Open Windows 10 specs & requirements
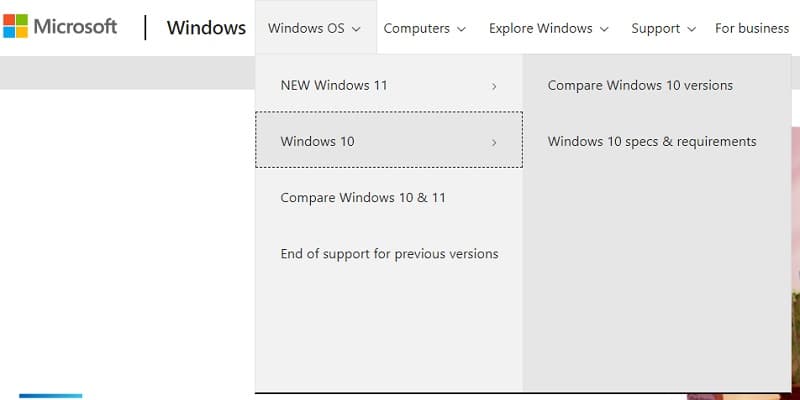 click(652, 141)
